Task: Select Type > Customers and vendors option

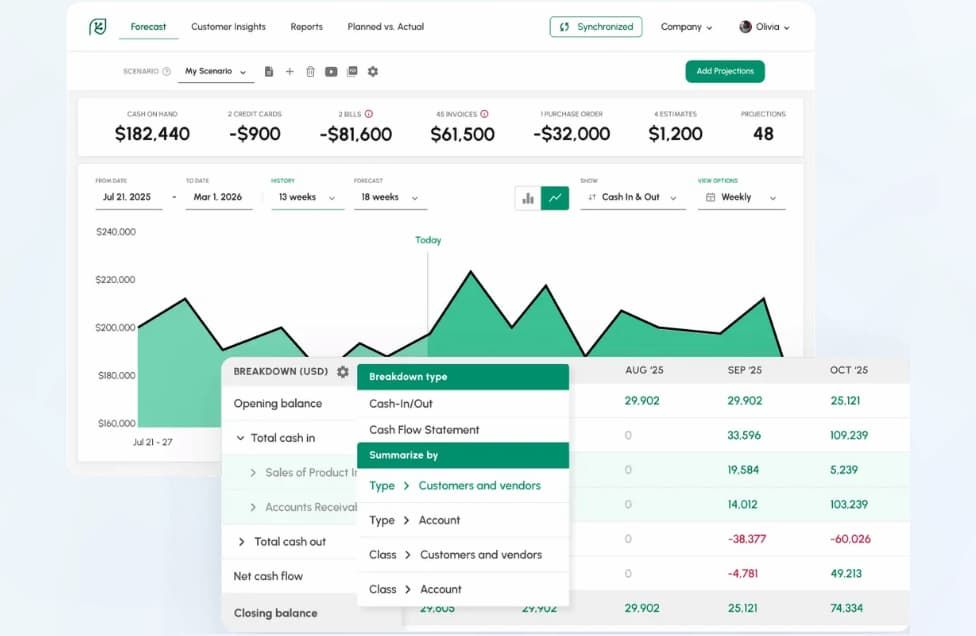Action: click(x=462, y=485)
